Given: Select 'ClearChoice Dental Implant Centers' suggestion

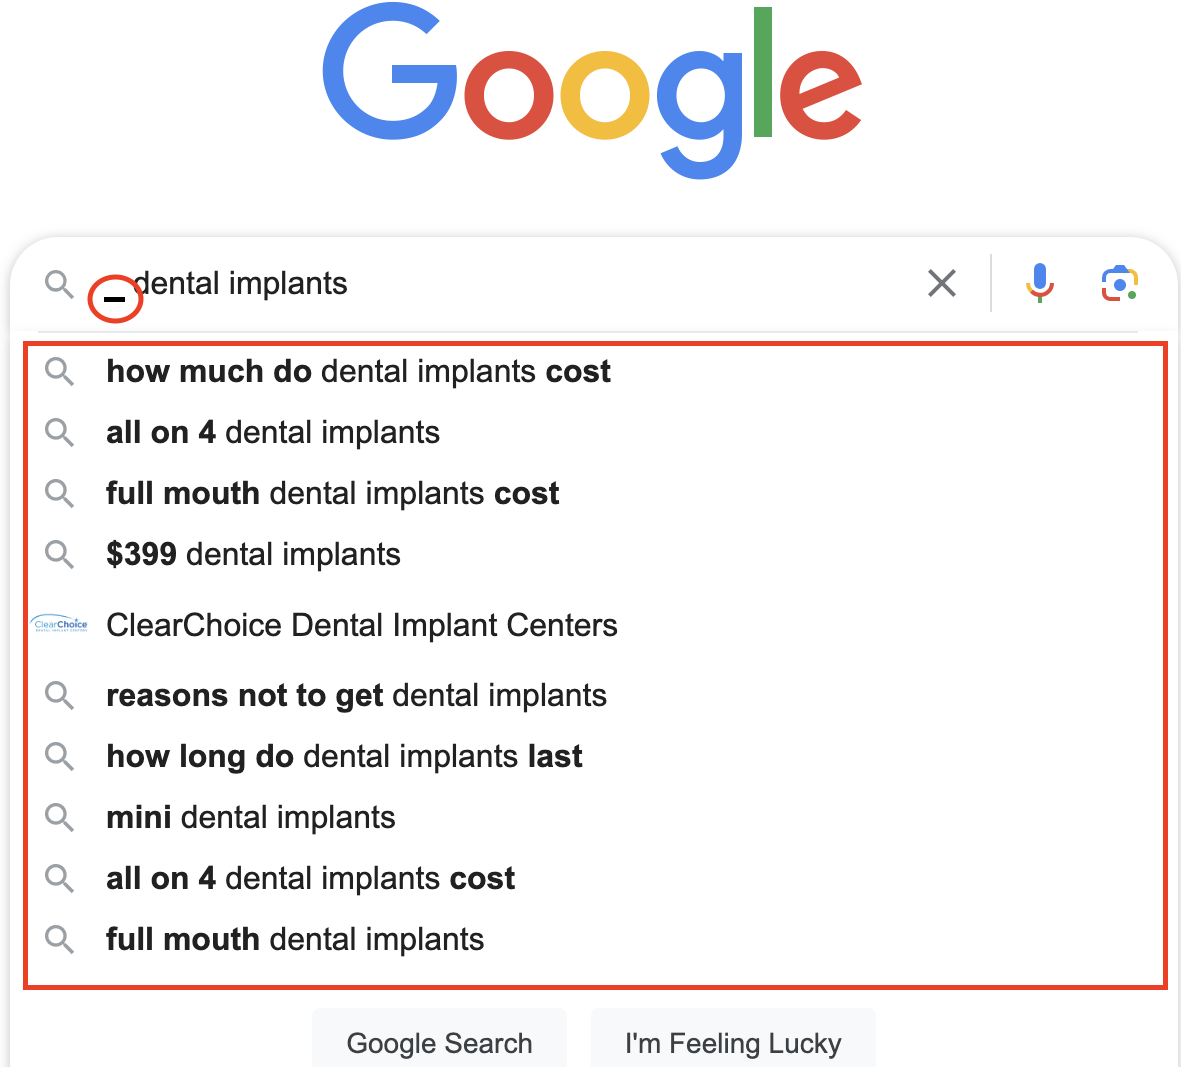Looking at the screenshot, I should tap(595, 625).
